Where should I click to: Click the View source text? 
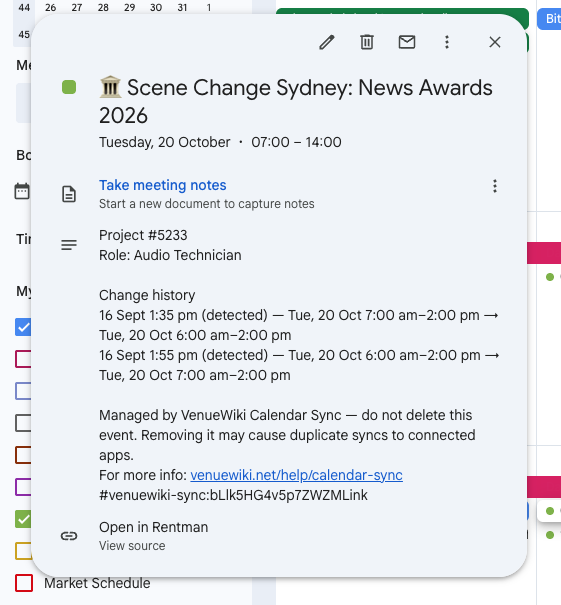132,546
